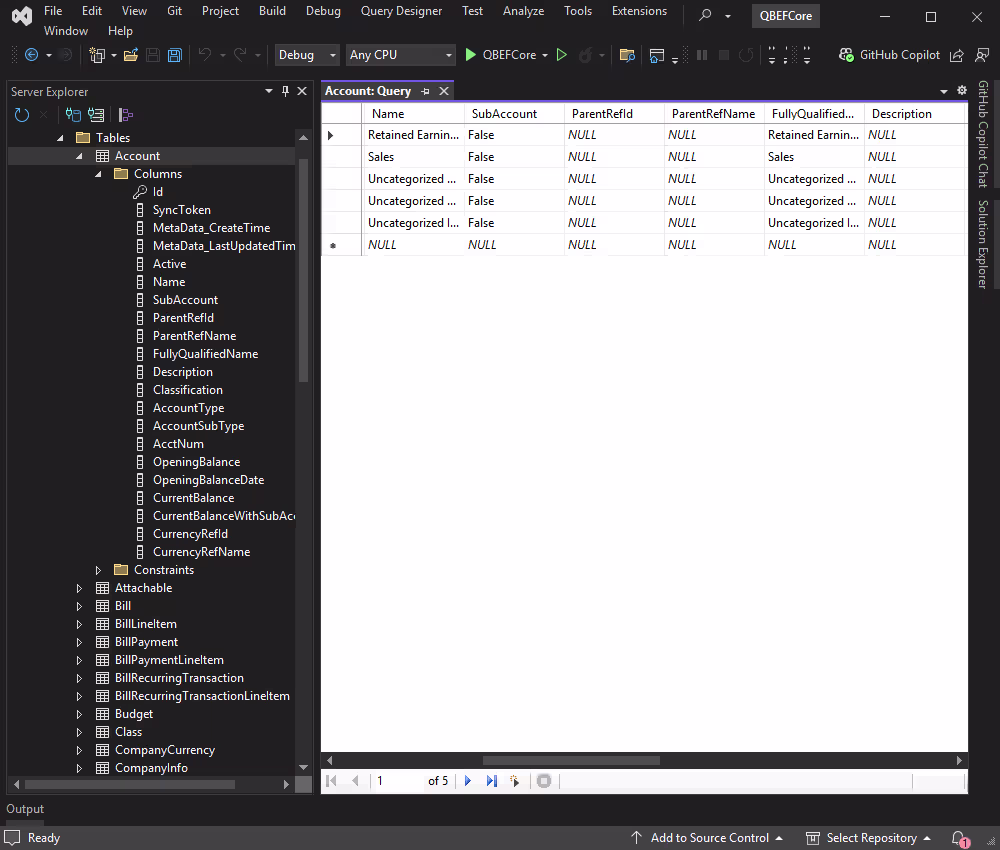Click Start Without Debugging outline play icon
This screenshot has height=850, width=1000.
562,55
